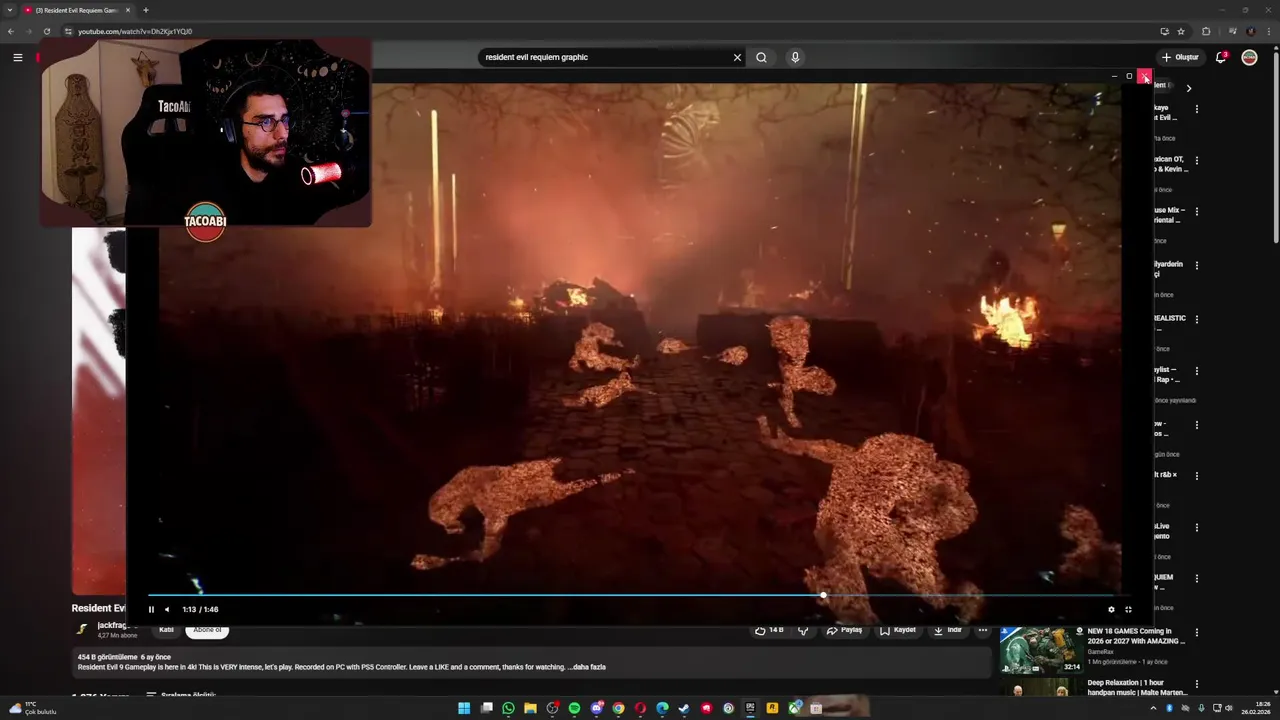Clear the YouTube search box text

tap(737, 57)
